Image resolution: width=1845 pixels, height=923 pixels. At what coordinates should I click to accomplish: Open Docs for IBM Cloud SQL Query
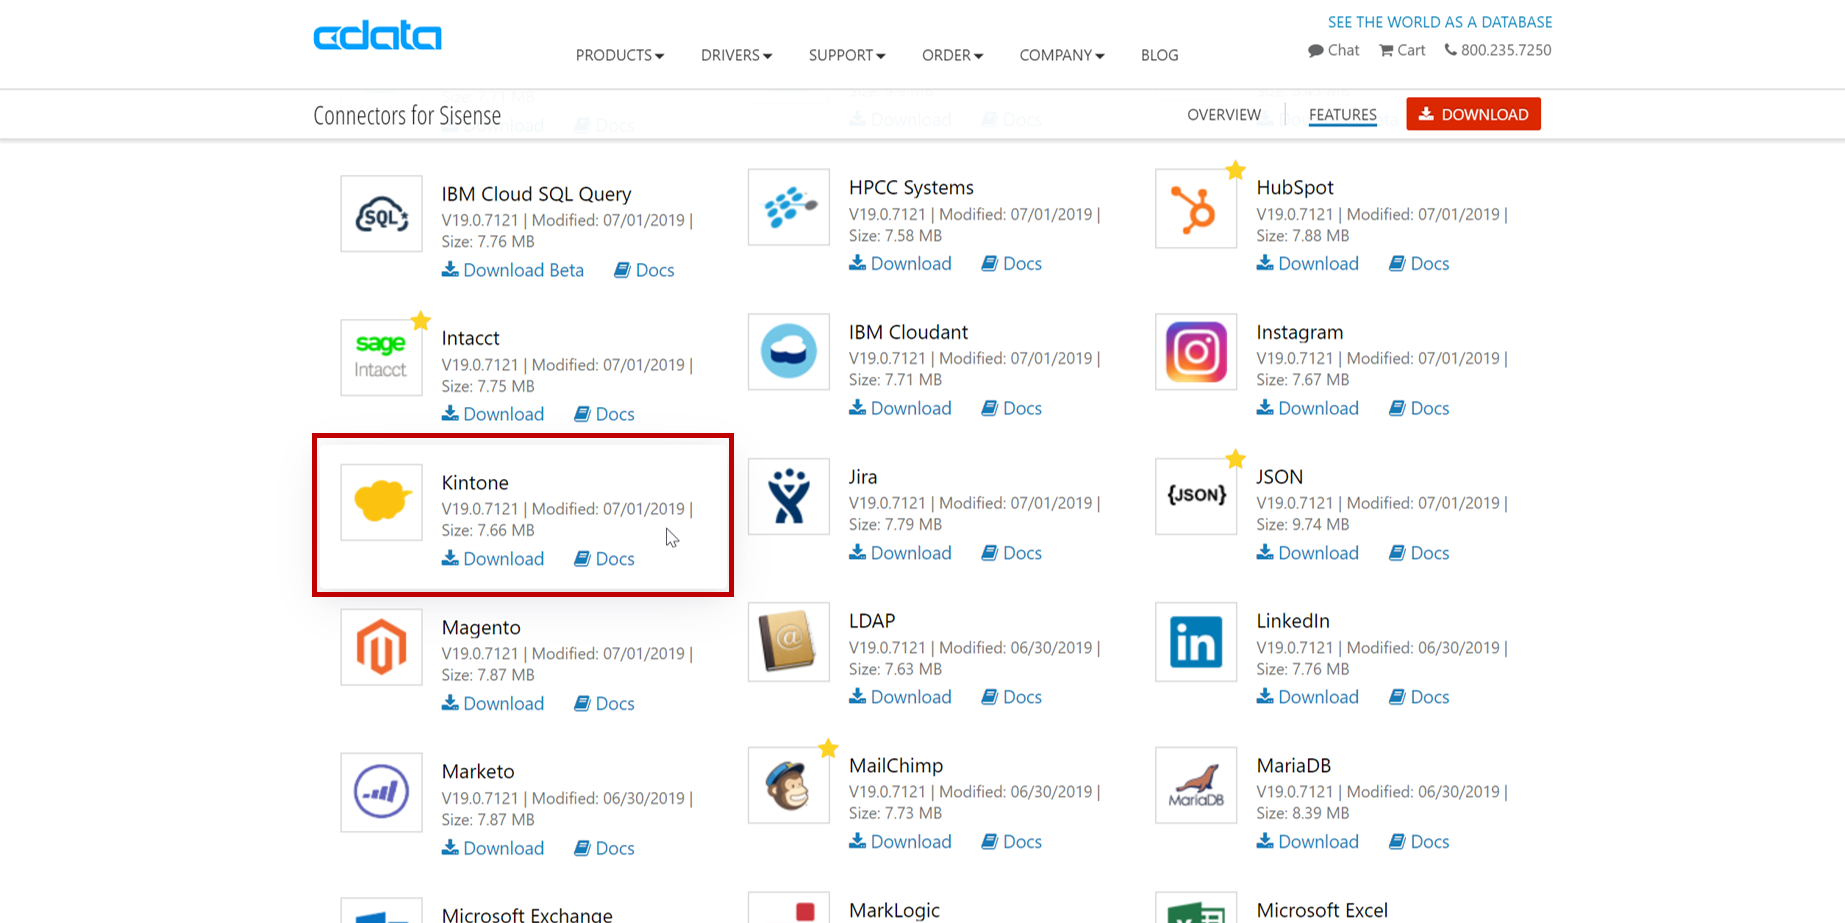644,270
